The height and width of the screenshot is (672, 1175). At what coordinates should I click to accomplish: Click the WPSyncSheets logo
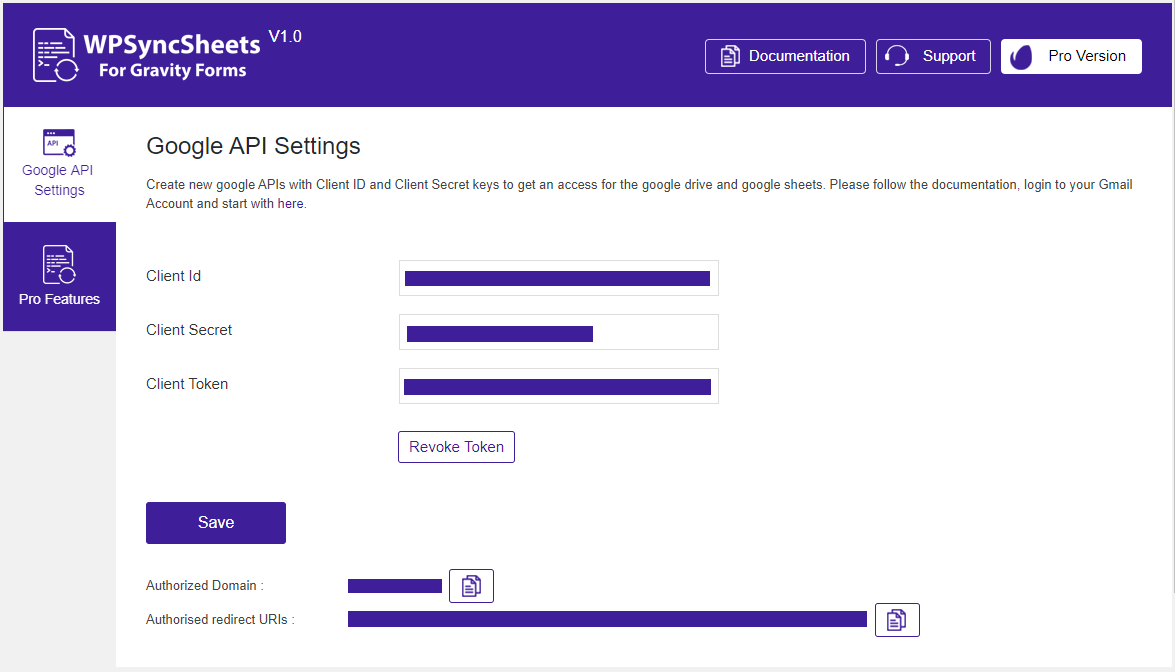pos(147,55)
